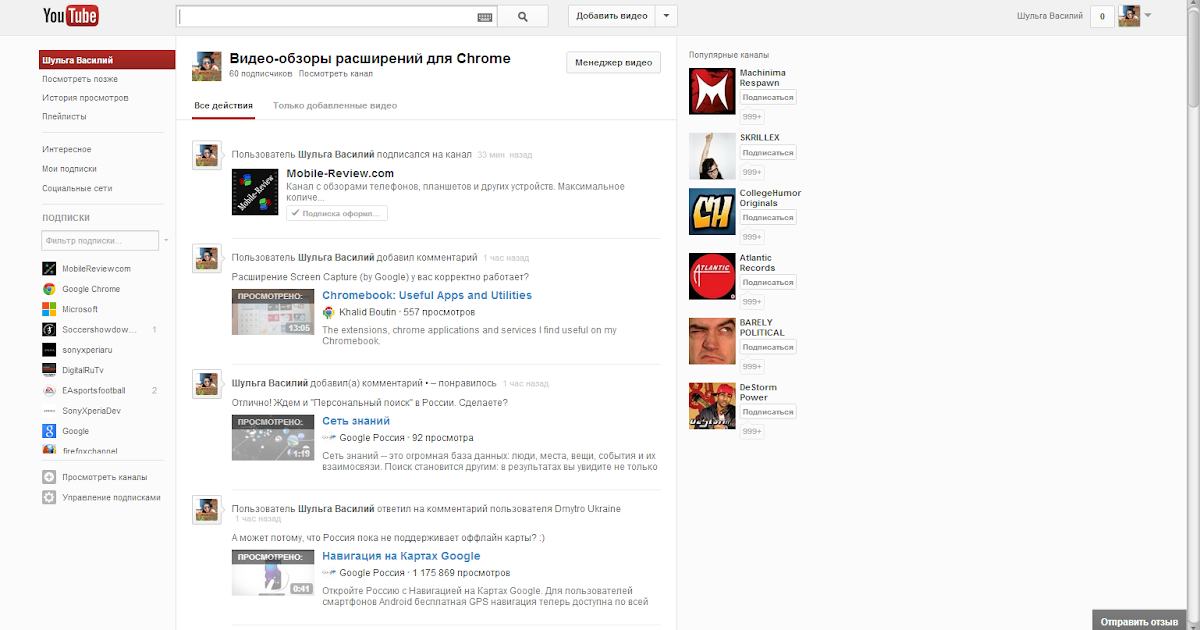Click the Сеть знаний video thumbnail
Screen dimensions: 1200x630
[x=272, y=438]
